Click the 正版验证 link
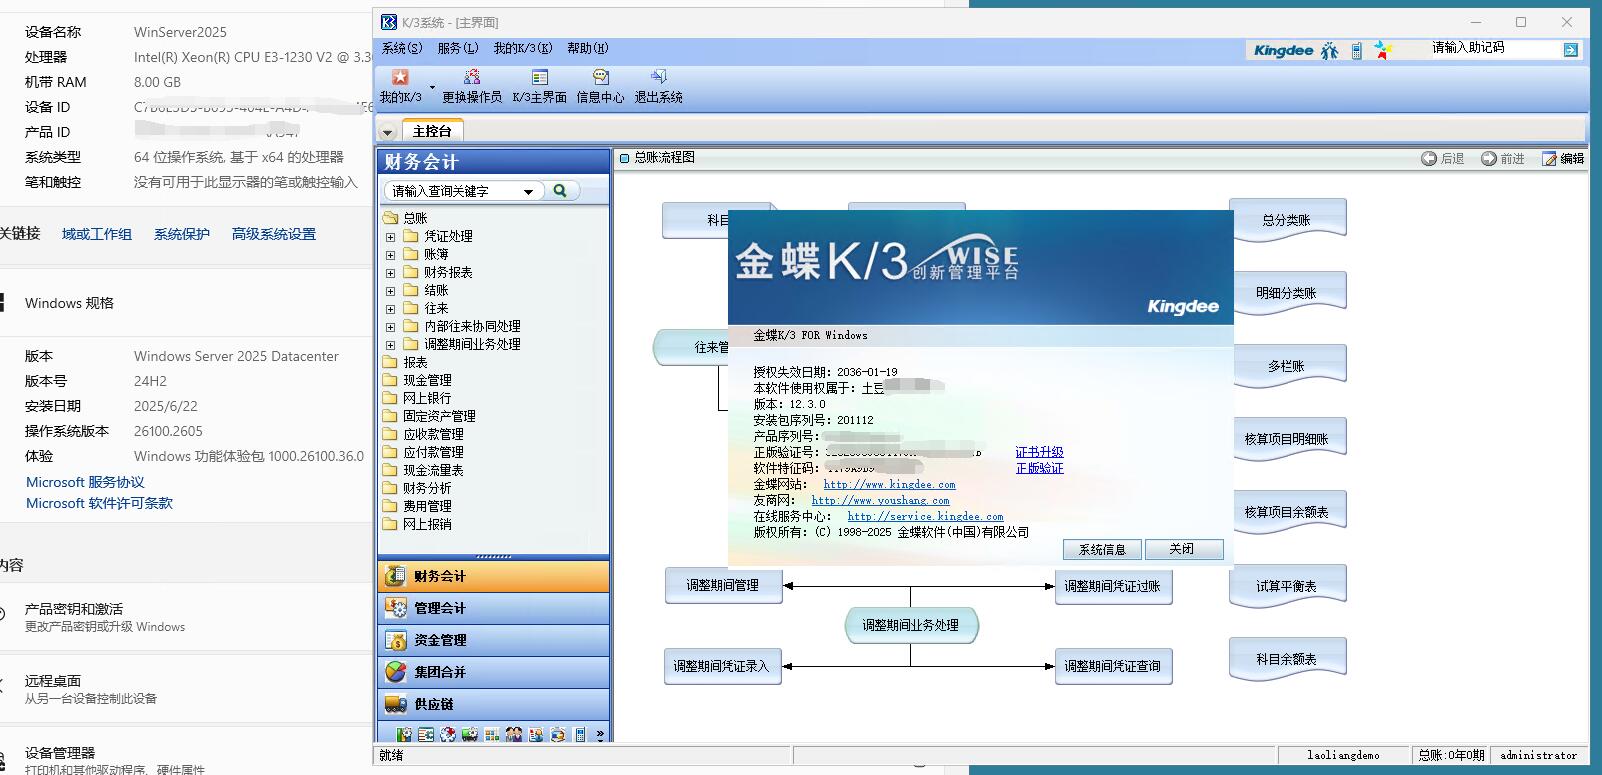 point(1040,468)
